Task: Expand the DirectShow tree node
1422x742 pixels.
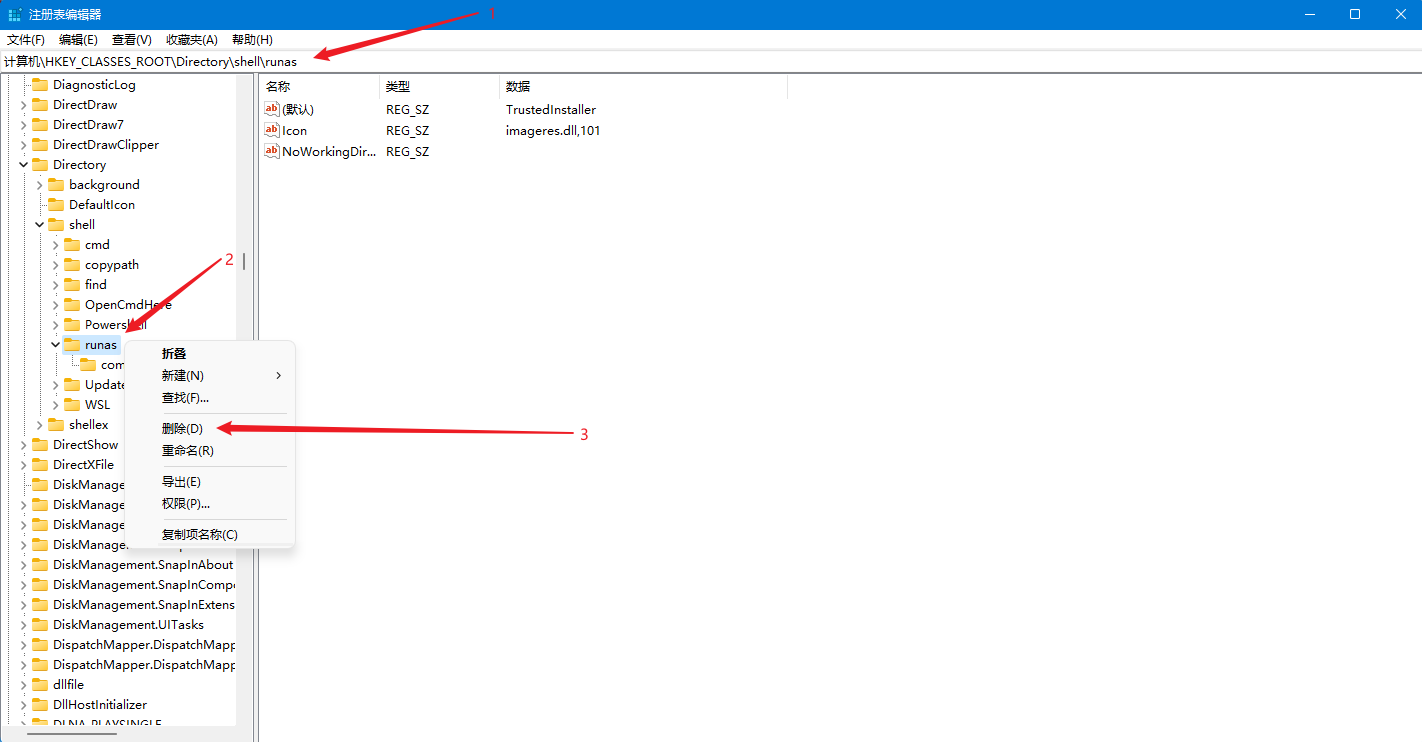Action: click(24, 445)
